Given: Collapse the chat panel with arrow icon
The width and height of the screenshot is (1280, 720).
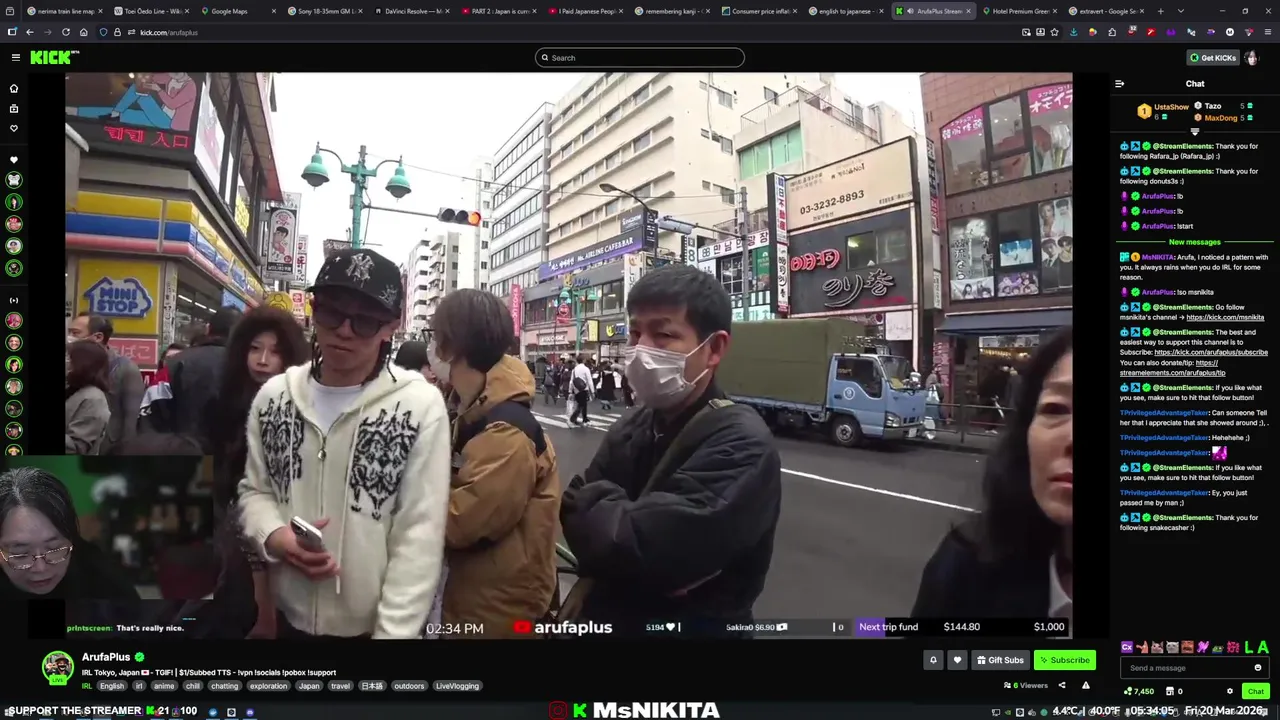Looking at the screenshot, I should 1119,84.
